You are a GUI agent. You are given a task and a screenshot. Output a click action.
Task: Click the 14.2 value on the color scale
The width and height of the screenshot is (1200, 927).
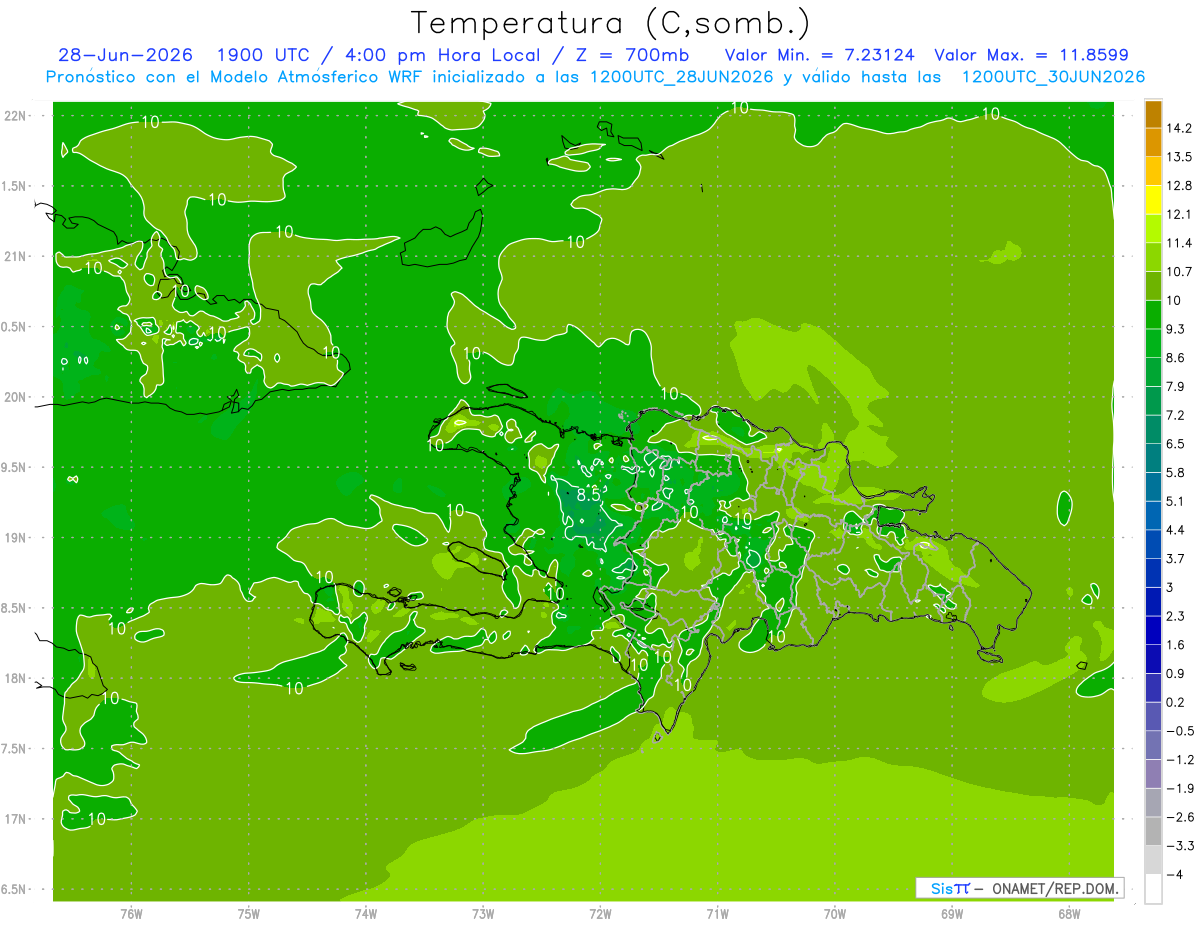pos(1178,128)
